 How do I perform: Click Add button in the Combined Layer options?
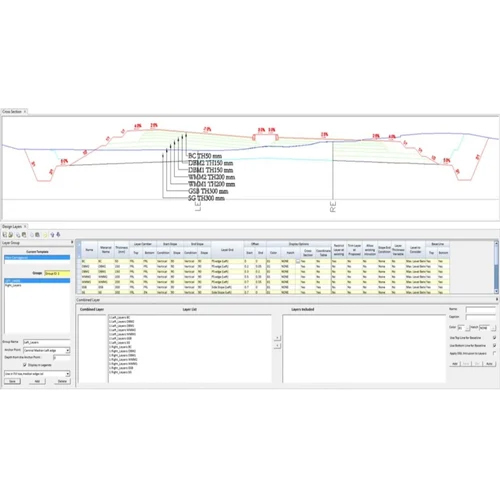point(455,364)
